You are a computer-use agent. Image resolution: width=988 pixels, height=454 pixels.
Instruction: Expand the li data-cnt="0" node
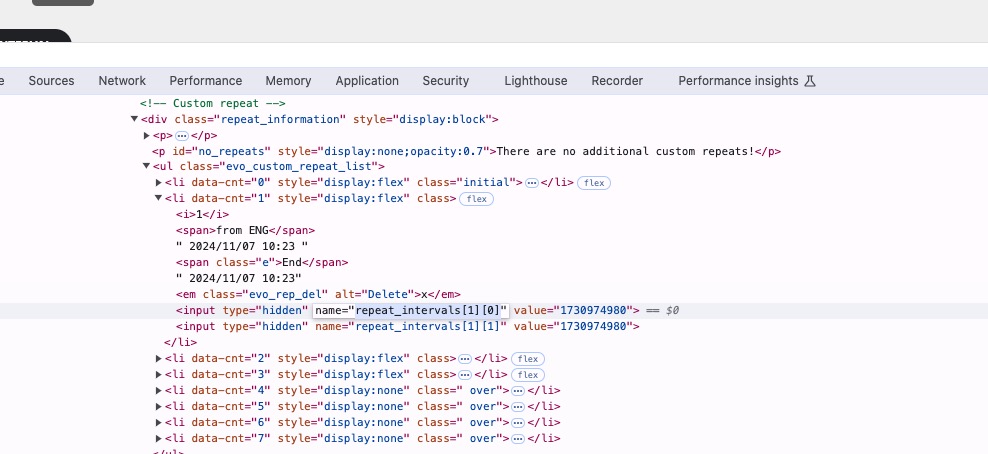[x=159, y=183]
